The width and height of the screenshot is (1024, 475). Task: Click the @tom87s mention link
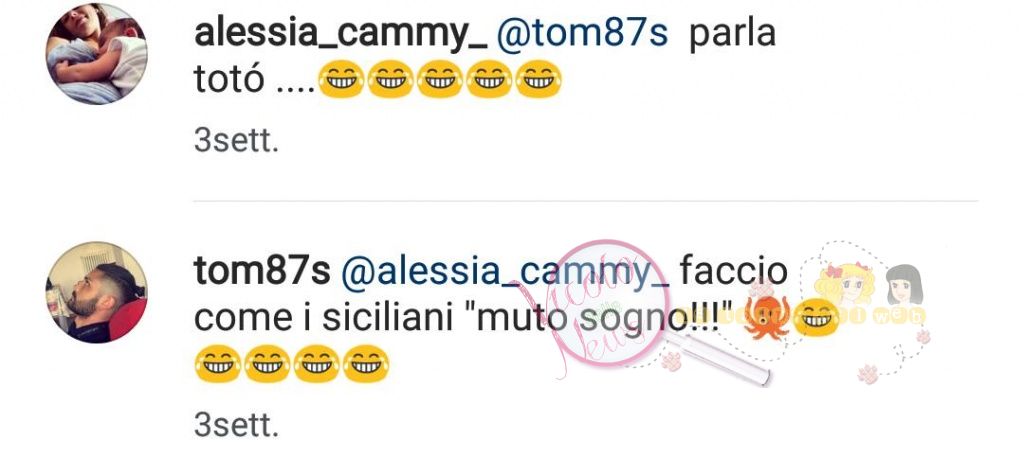tap(583, 33)
